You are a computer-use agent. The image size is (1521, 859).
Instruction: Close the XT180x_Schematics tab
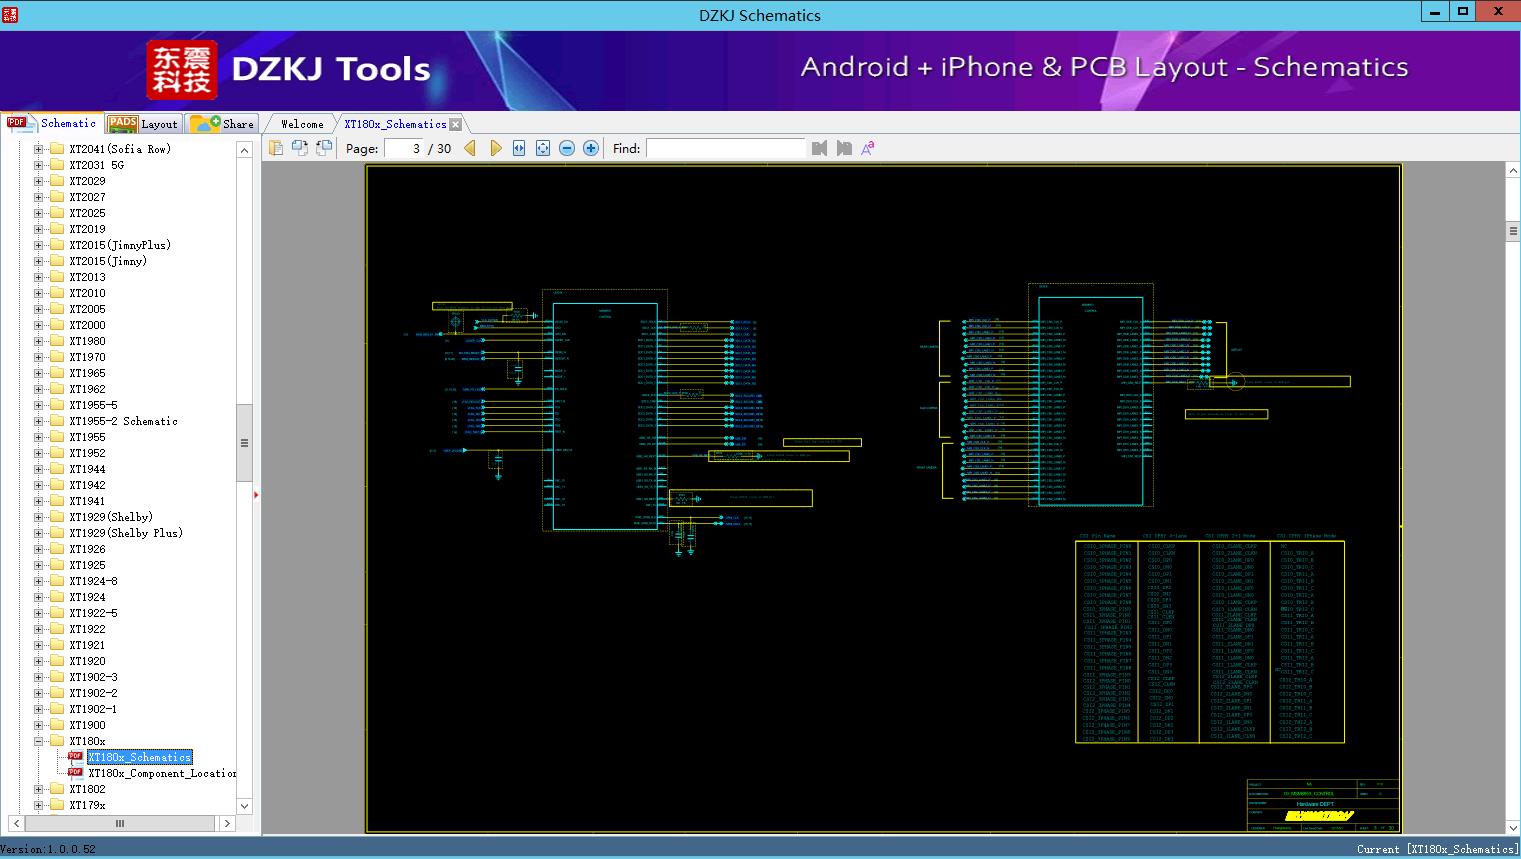[x=456, y=124]
